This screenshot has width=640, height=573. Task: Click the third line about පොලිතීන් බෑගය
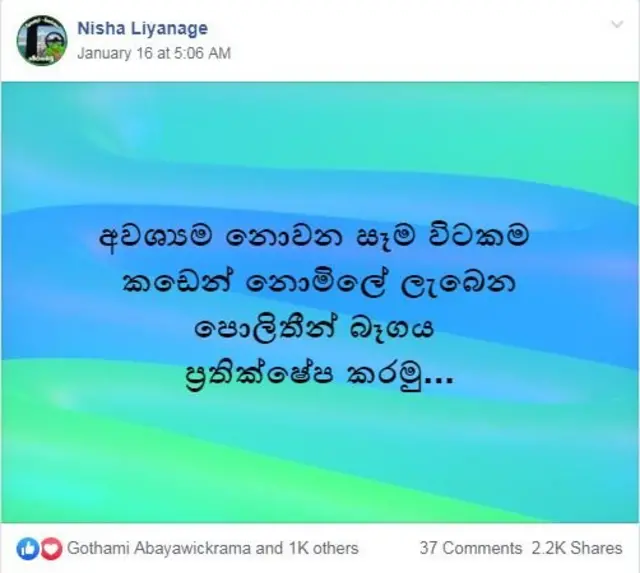tap(314, 329)
